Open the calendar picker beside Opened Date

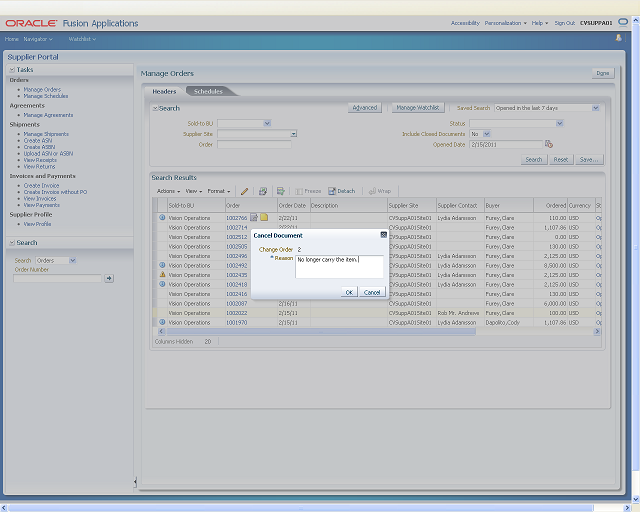tap(549, 144)
